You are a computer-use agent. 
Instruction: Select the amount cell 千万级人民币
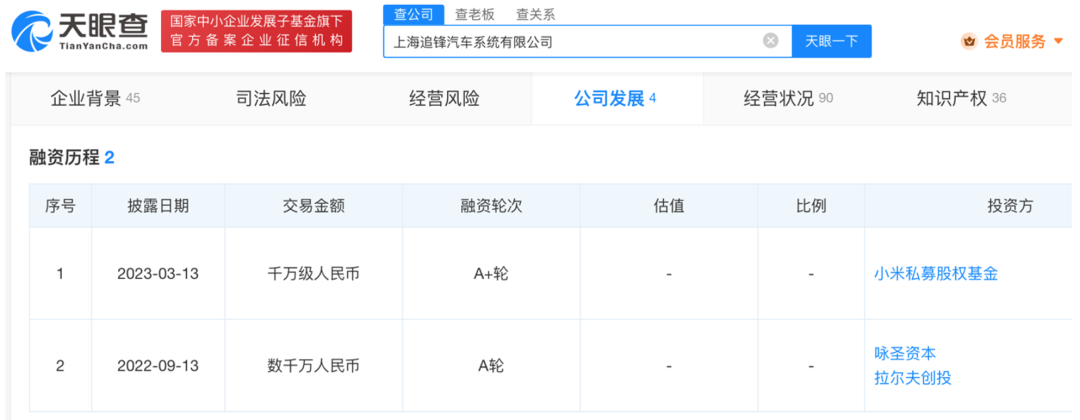click(x=313, y=274)
